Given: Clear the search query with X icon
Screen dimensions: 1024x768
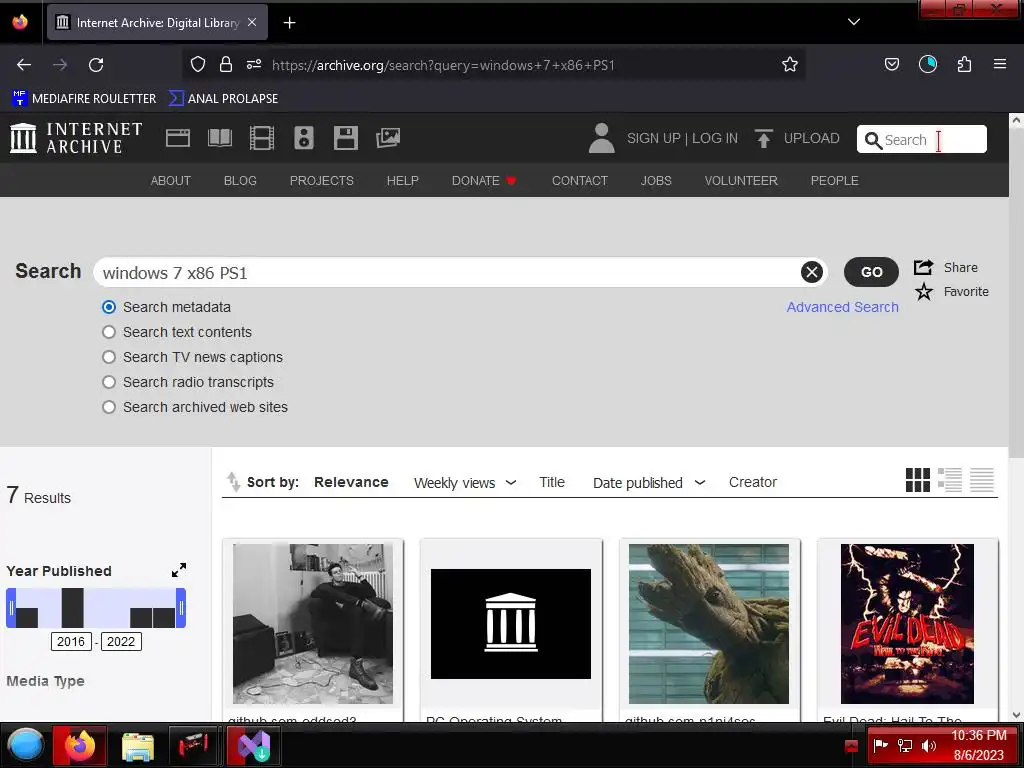Looking at the screenshot, I should [812, 272].
